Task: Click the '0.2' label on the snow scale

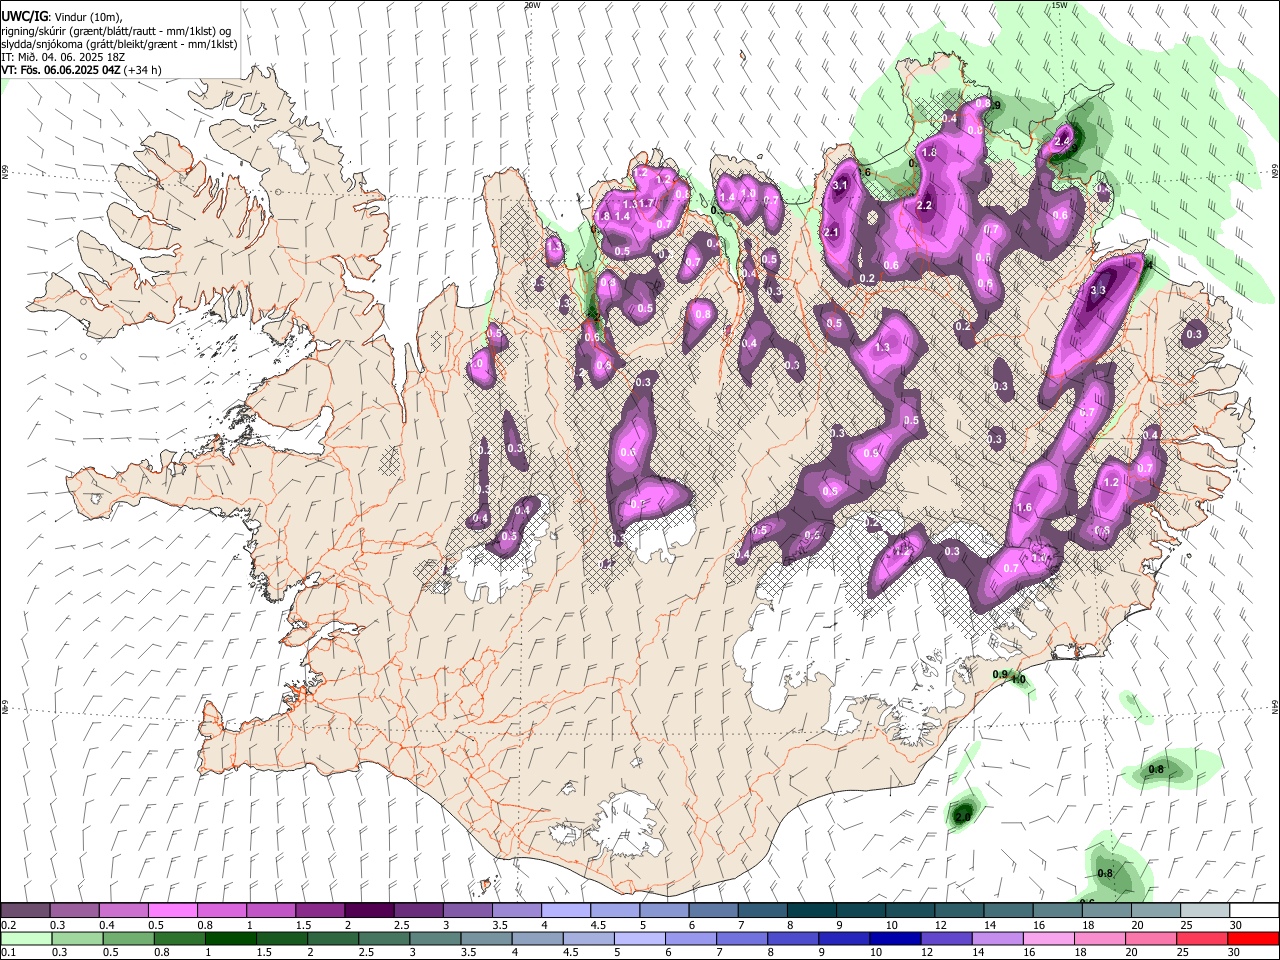Action: [8, 925]
